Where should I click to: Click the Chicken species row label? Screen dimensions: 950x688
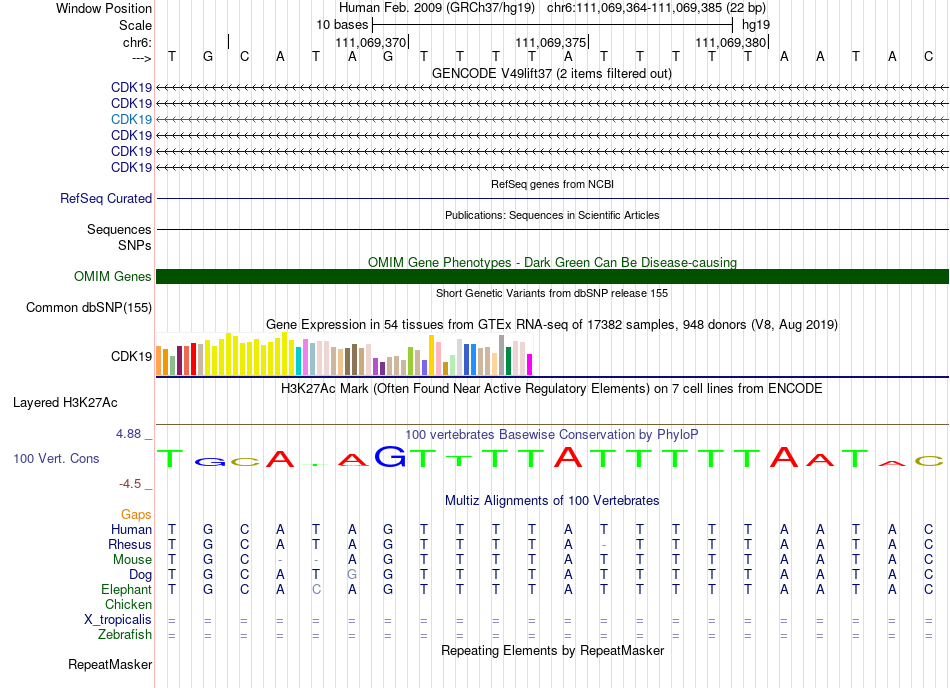[128, 604]
